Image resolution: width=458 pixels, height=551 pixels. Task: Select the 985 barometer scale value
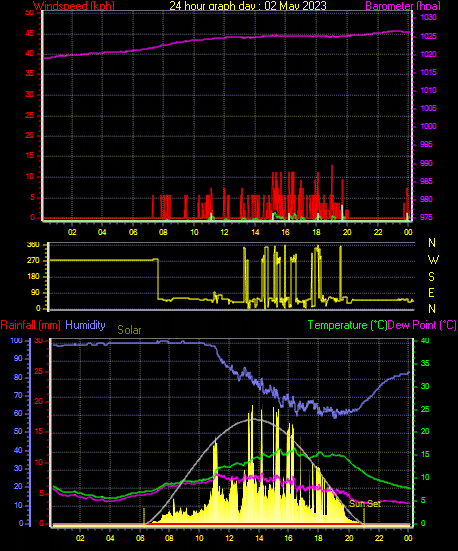427,181
